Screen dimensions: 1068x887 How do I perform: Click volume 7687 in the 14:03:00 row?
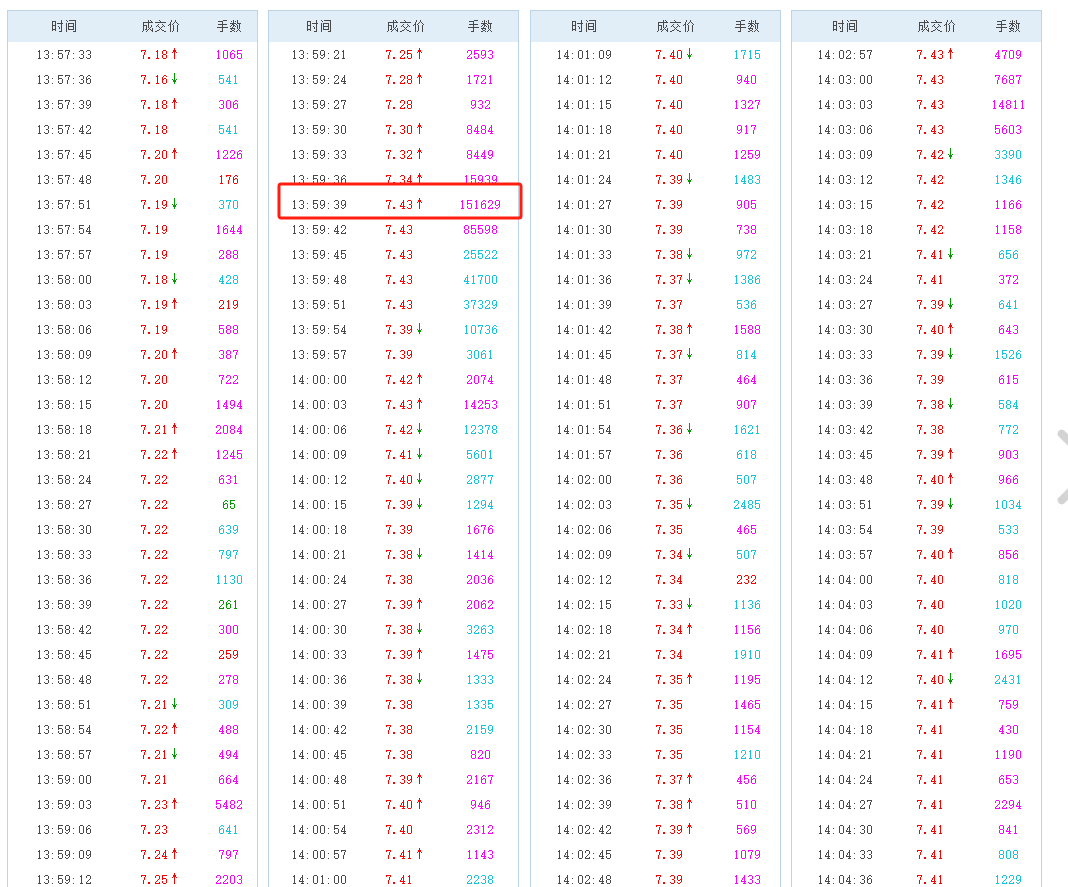[1008, 80]
